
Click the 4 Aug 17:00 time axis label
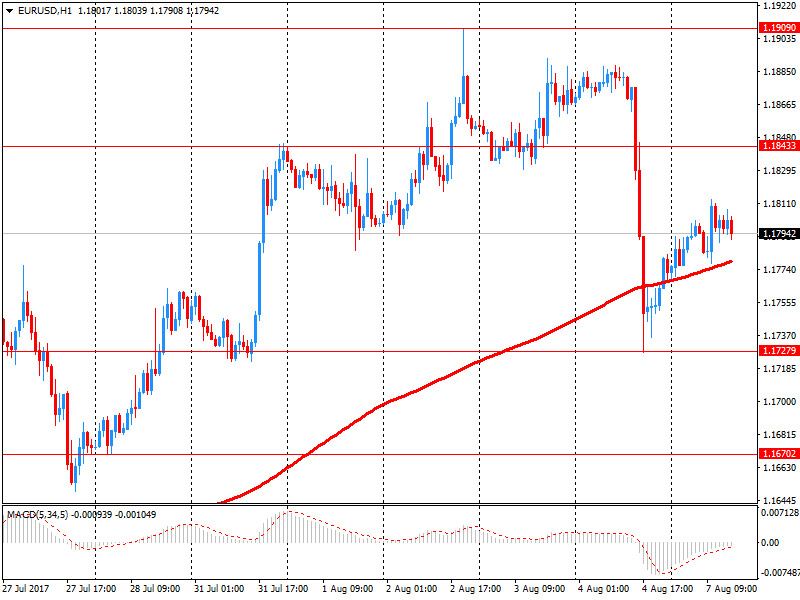667,589
